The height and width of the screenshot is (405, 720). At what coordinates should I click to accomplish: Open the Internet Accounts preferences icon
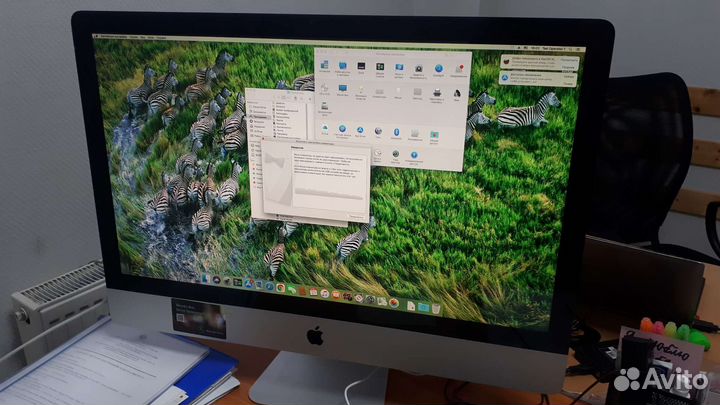click(343, 129)
